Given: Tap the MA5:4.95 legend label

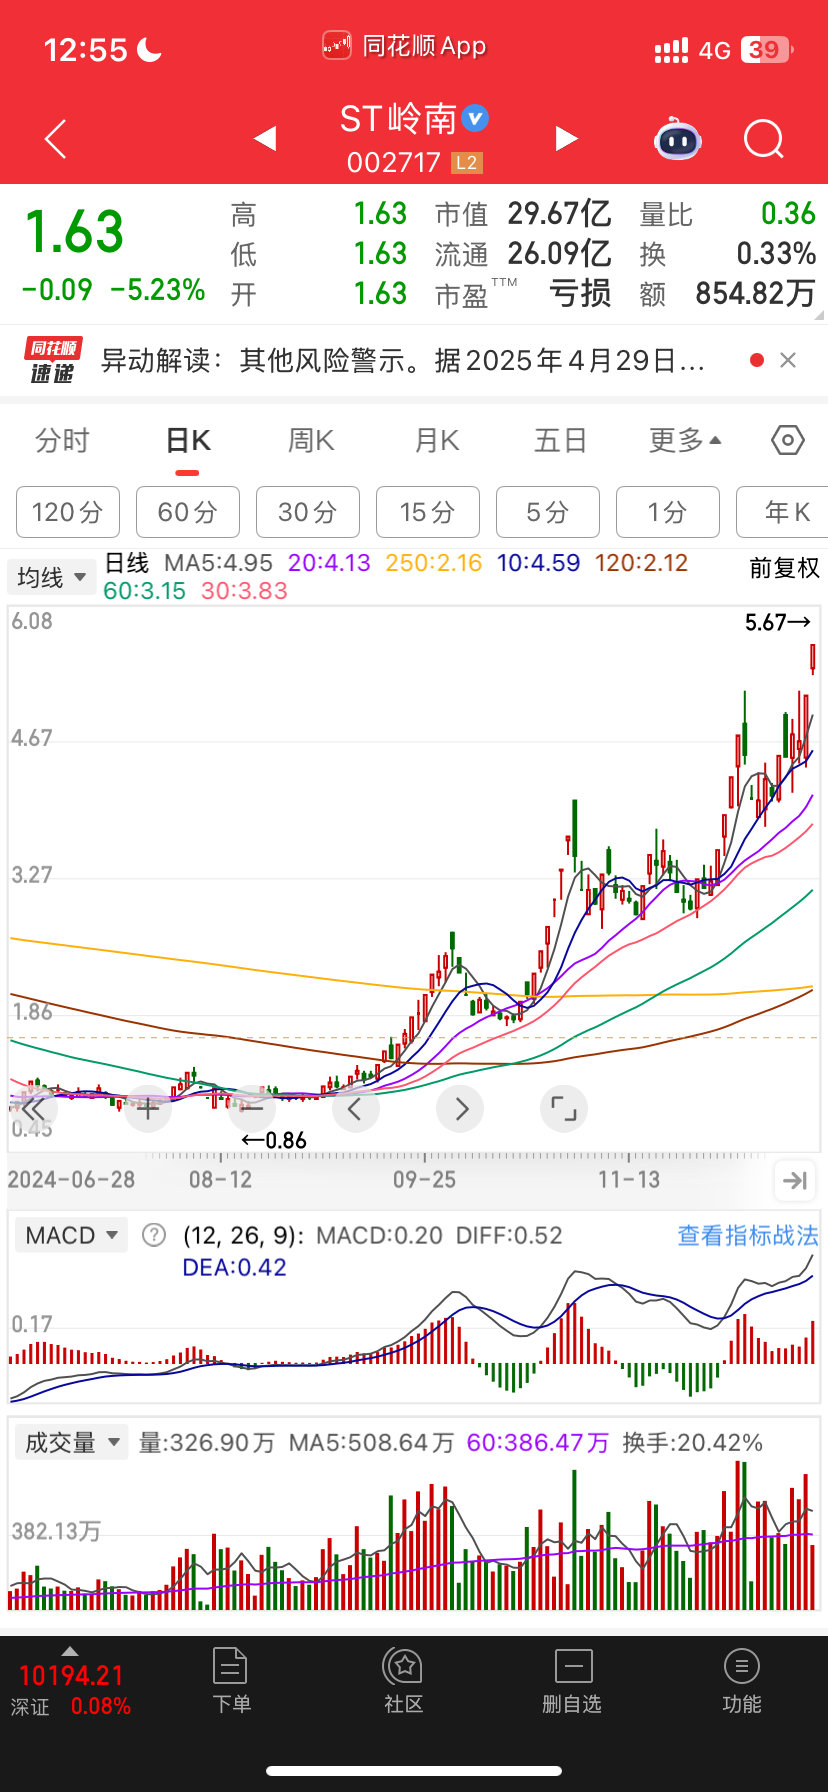Looking at the screenshot, I should click(x=218, y=563).
